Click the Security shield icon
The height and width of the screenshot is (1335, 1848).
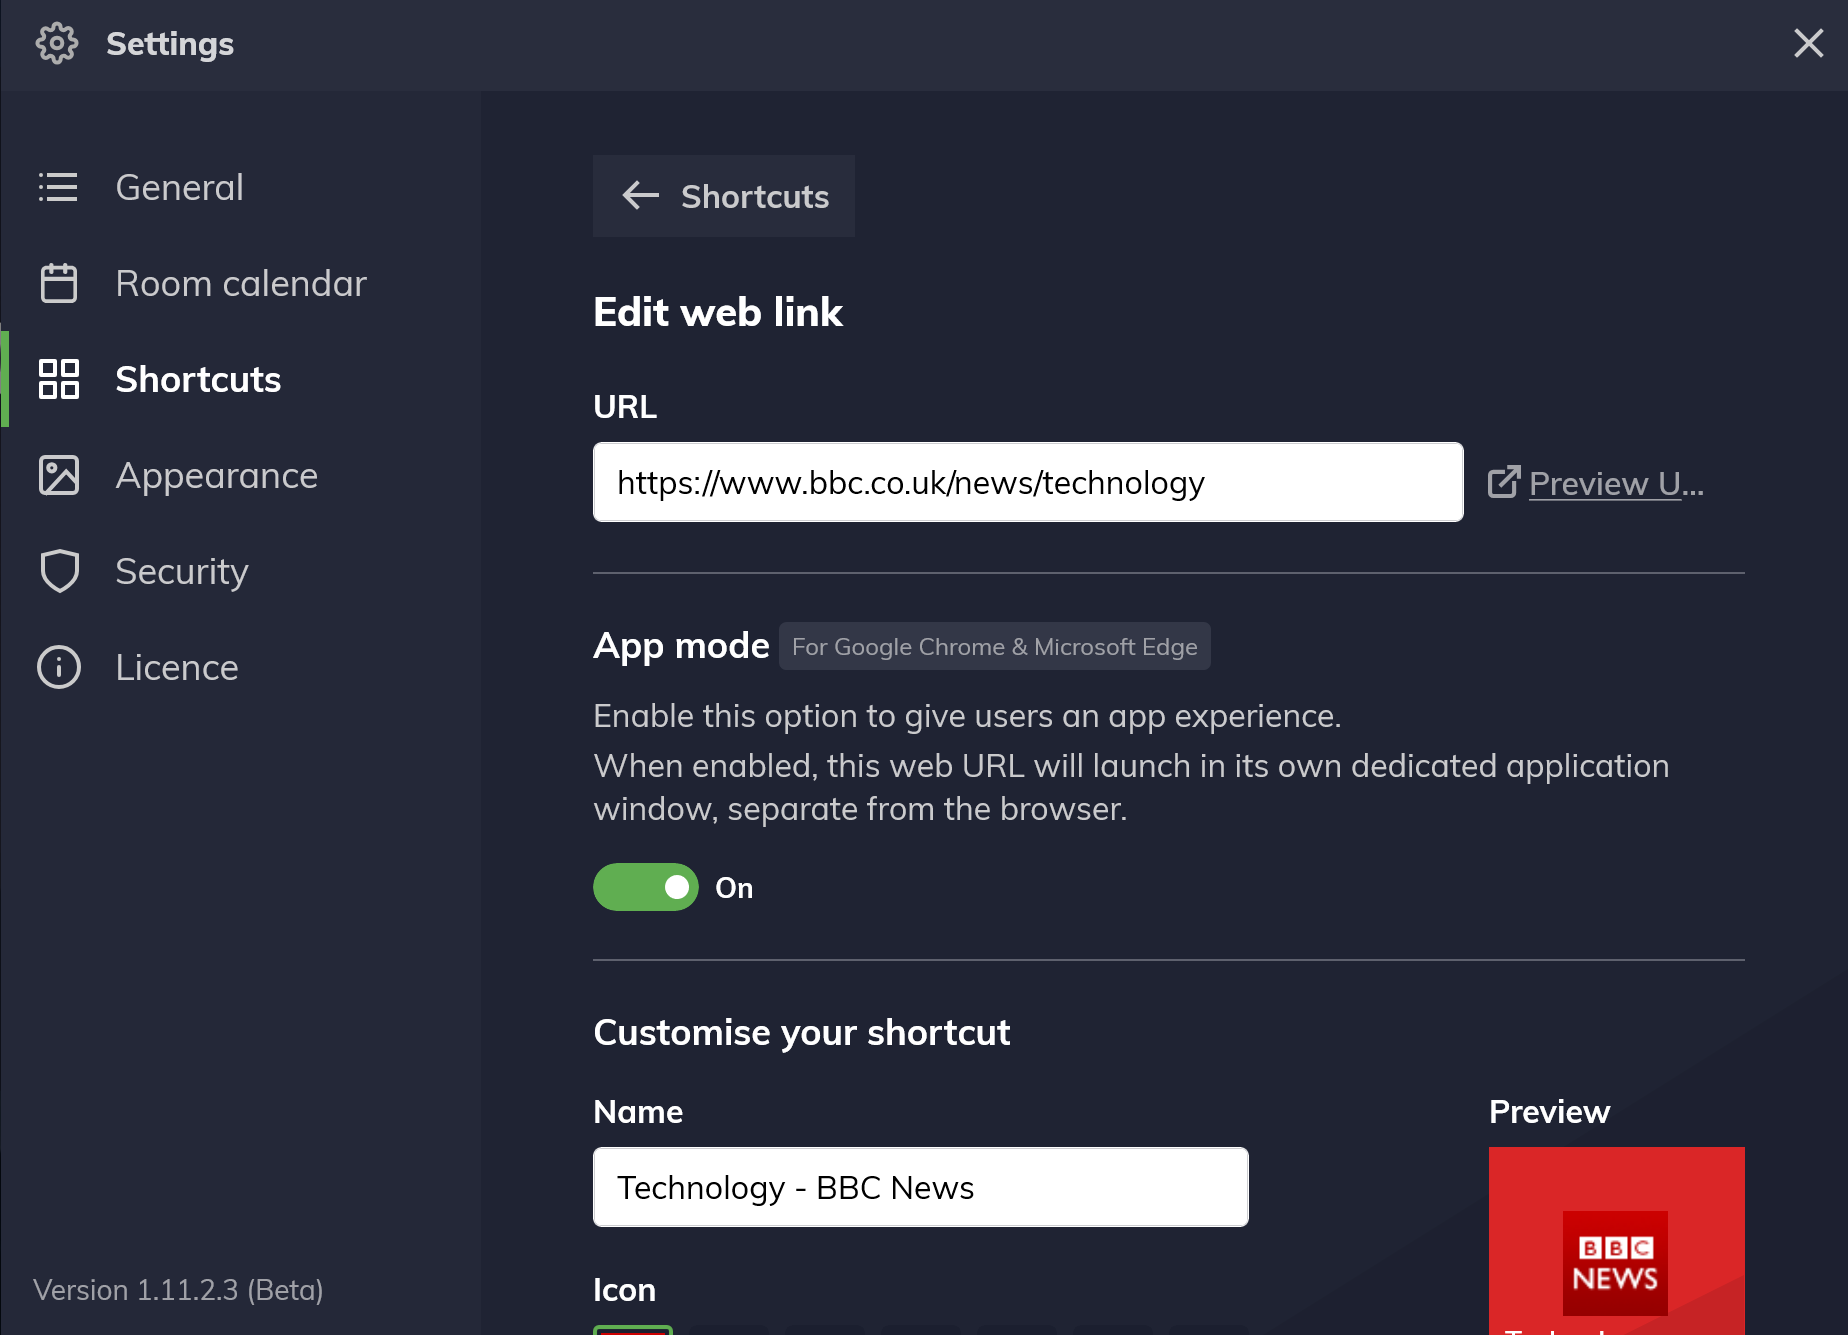tap(58, 571)
